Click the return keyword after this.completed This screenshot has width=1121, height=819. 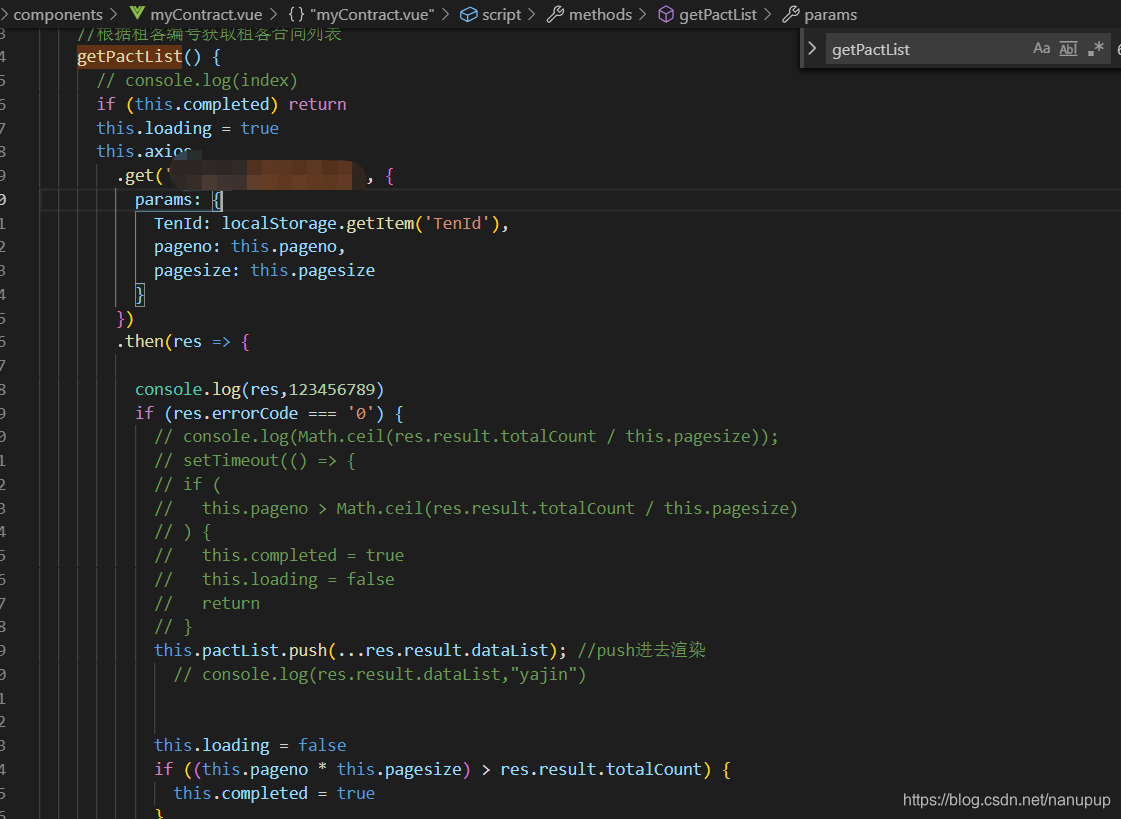317,104
